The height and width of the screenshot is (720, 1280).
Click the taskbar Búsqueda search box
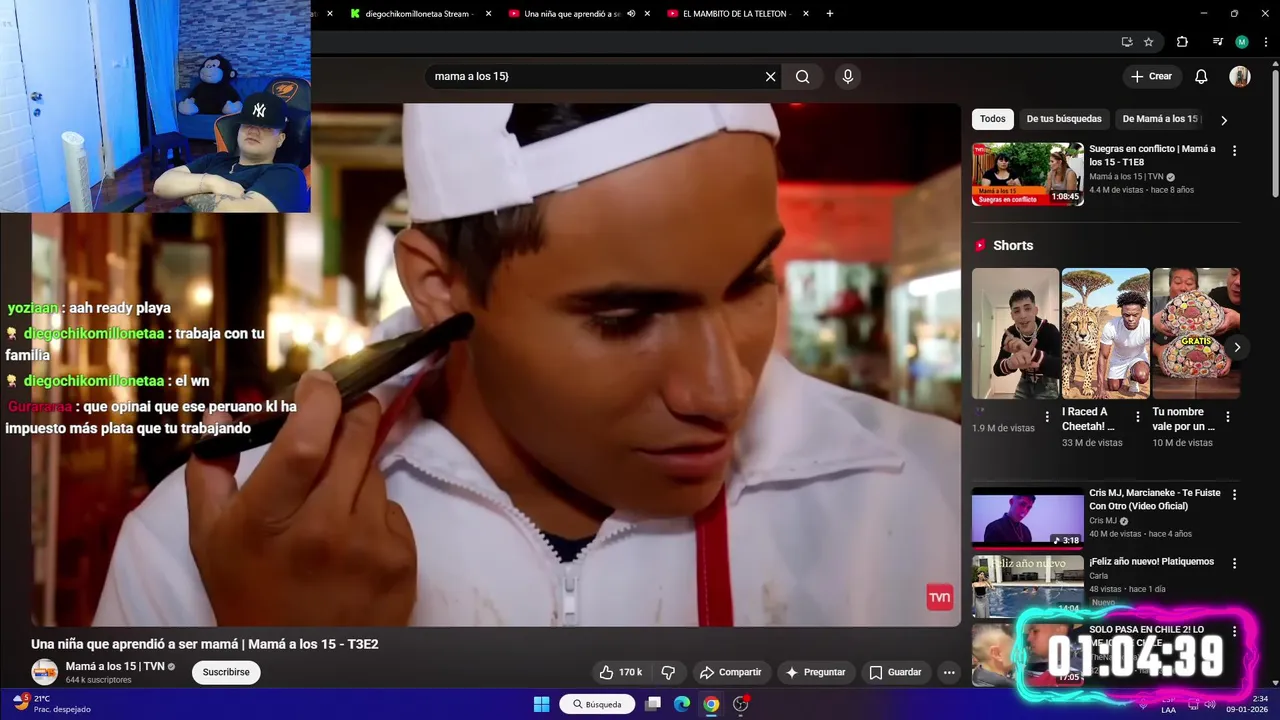[597, 704]
